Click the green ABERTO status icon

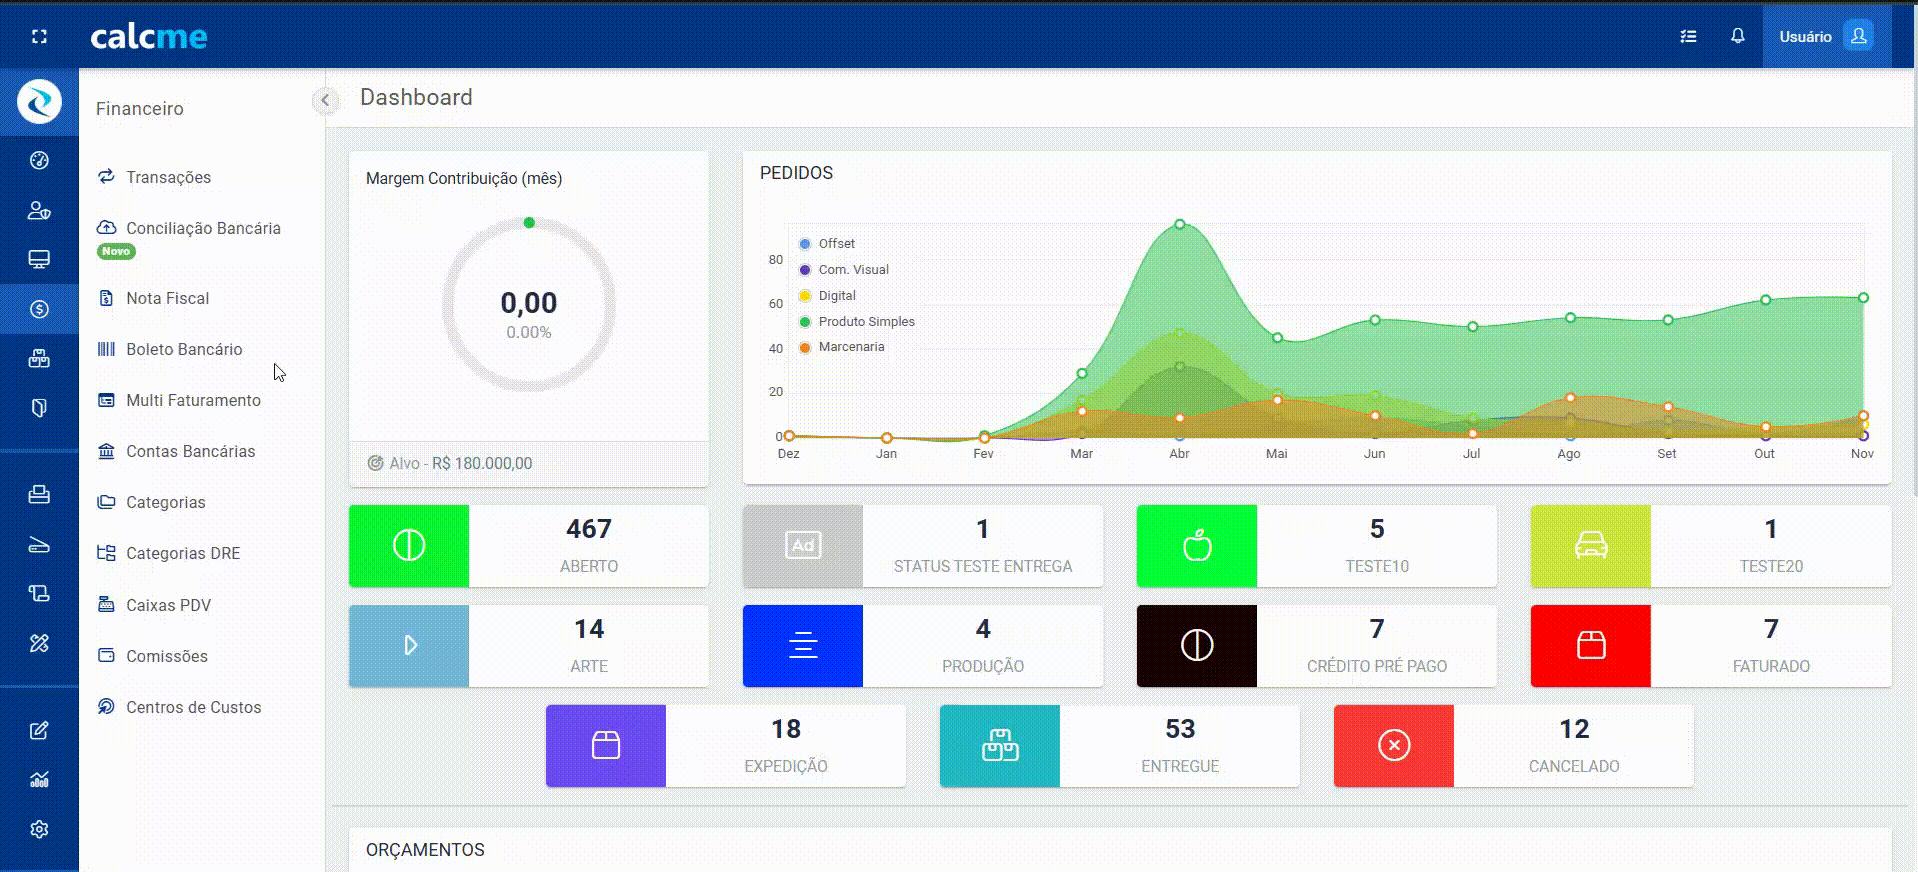pyautogui.click(x=409, y=546)
